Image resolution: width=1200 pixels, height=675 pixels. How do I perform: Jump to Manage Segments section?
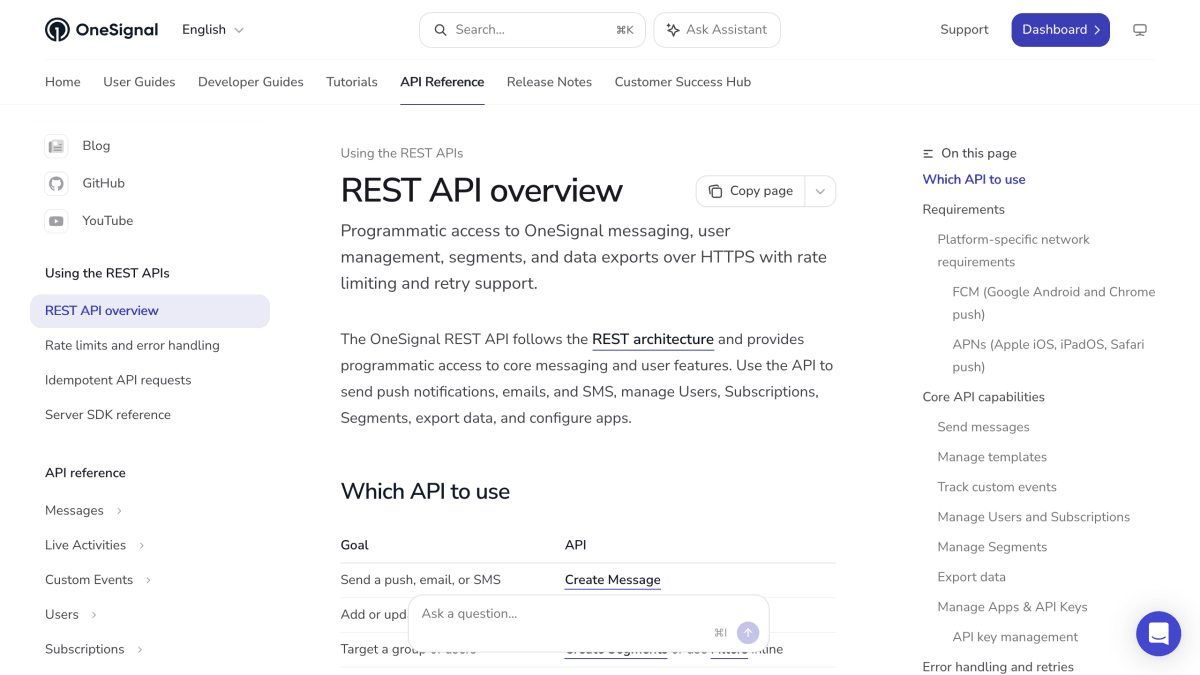(992, 547)
